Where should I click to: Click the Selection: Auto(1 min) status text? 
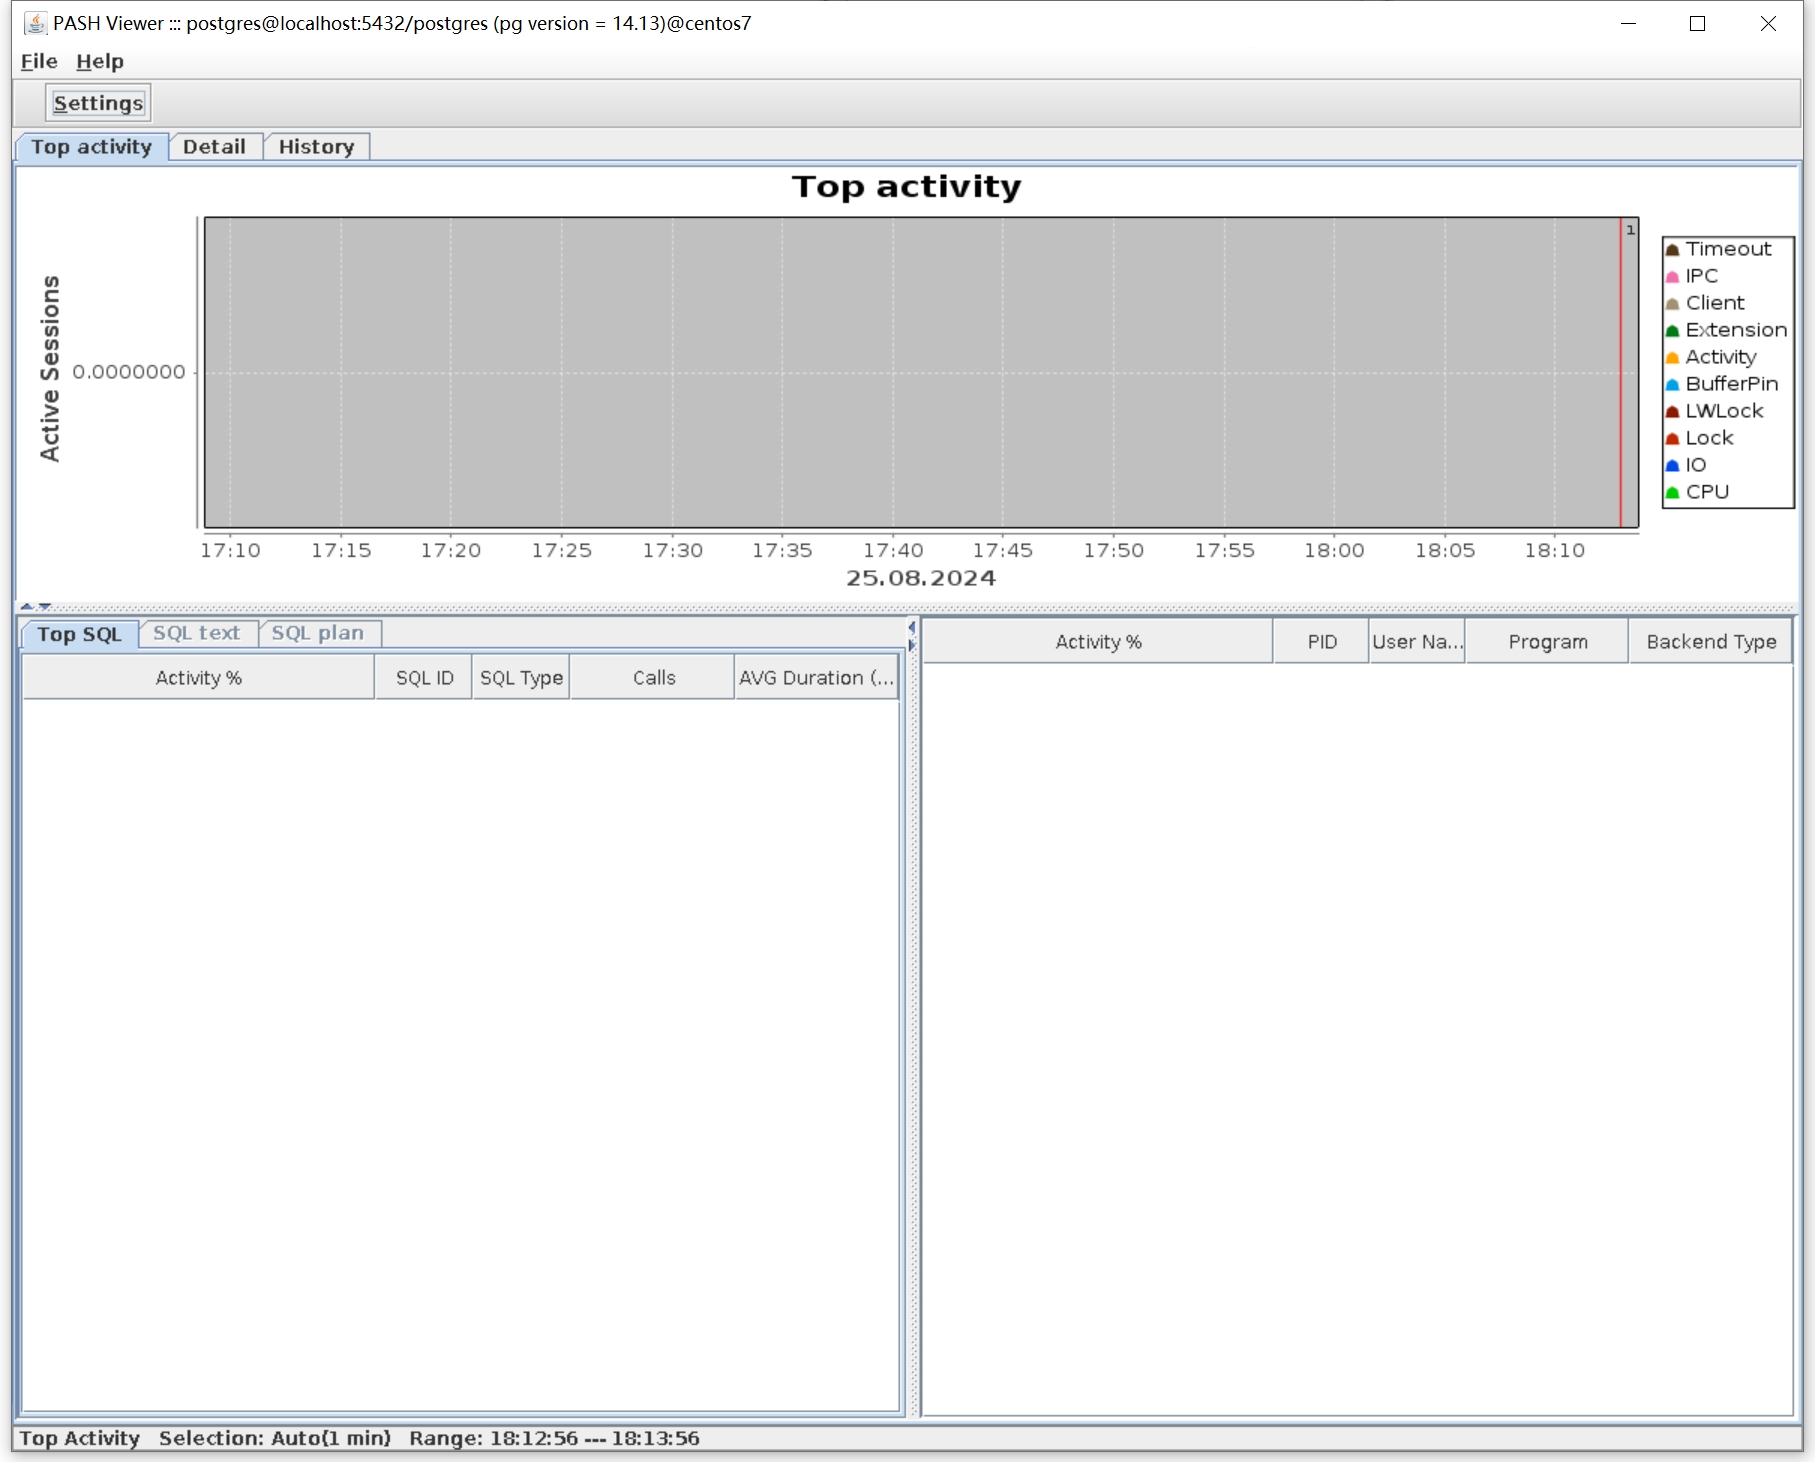[275, 1438]
